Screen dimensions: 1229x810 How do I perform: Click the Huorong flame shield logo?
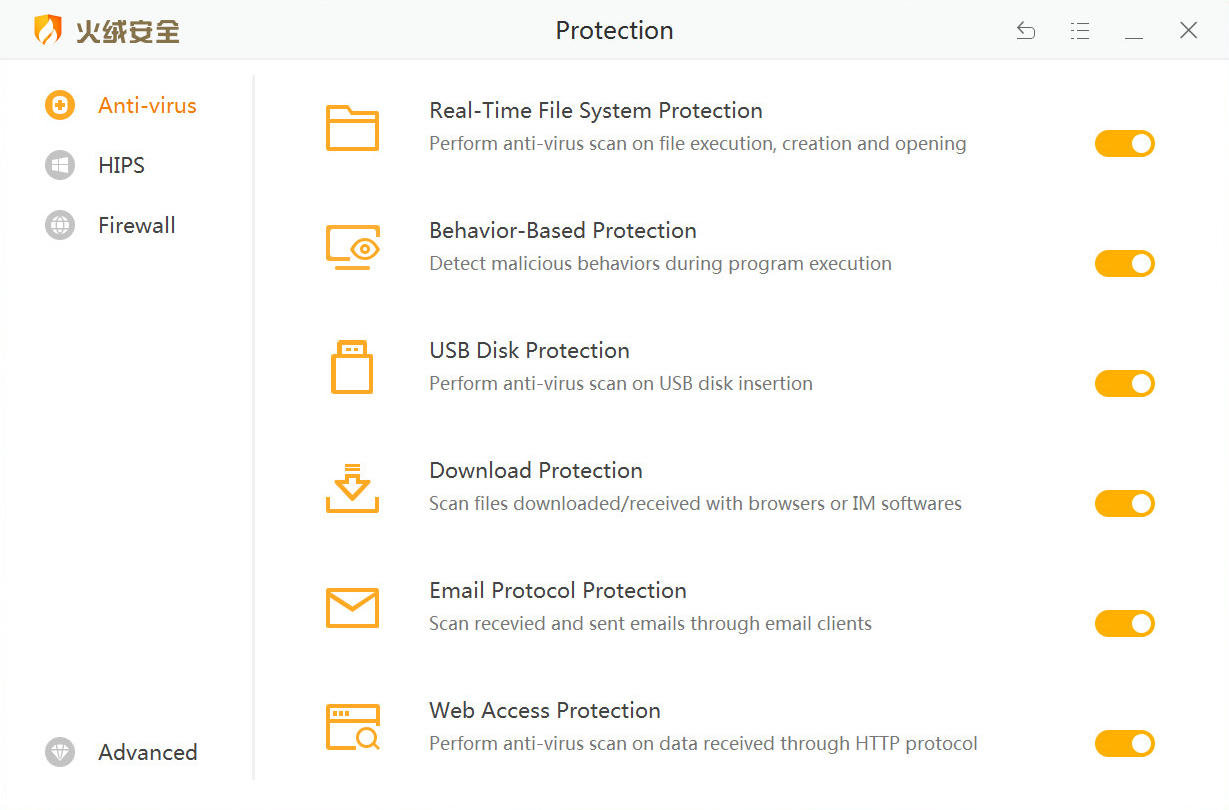point(48,30)
